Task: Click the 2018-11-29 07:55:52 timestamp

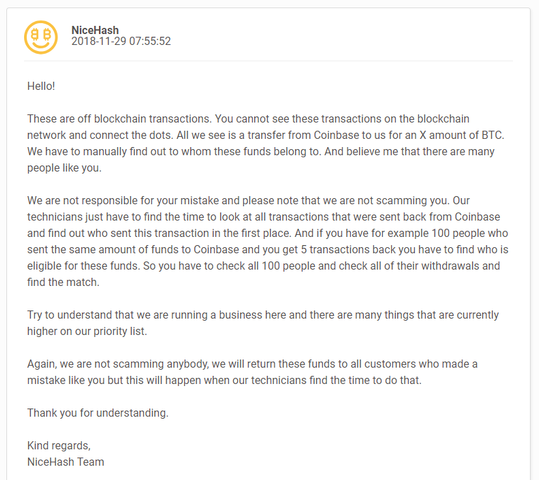Action: click(121, 41)
